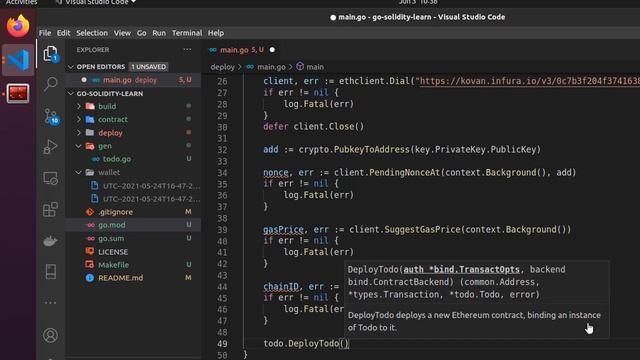The image size is (640, 360).
Task: Click the chainID variable on line 44
Action: pyautogui.click(x=281, y=287)
